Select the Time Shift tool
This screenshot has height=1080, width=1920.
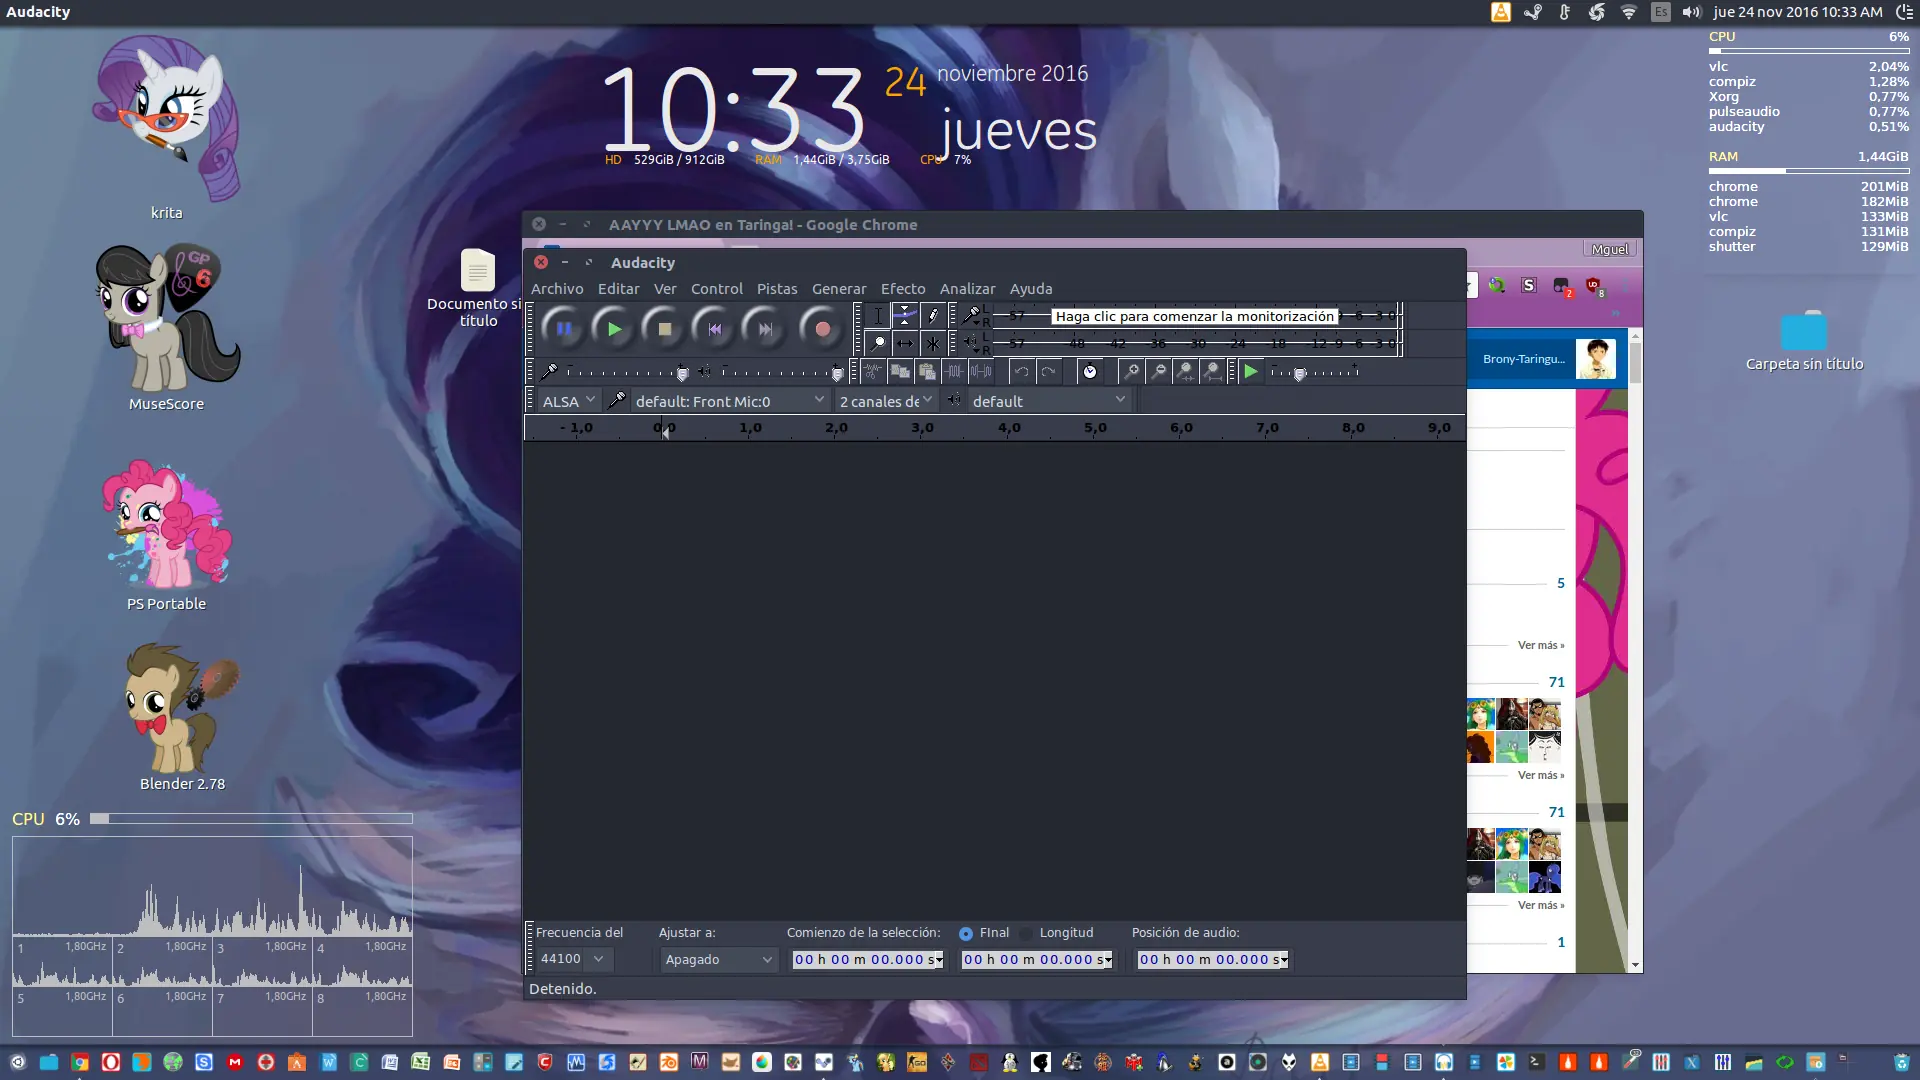tap(906, 343)
